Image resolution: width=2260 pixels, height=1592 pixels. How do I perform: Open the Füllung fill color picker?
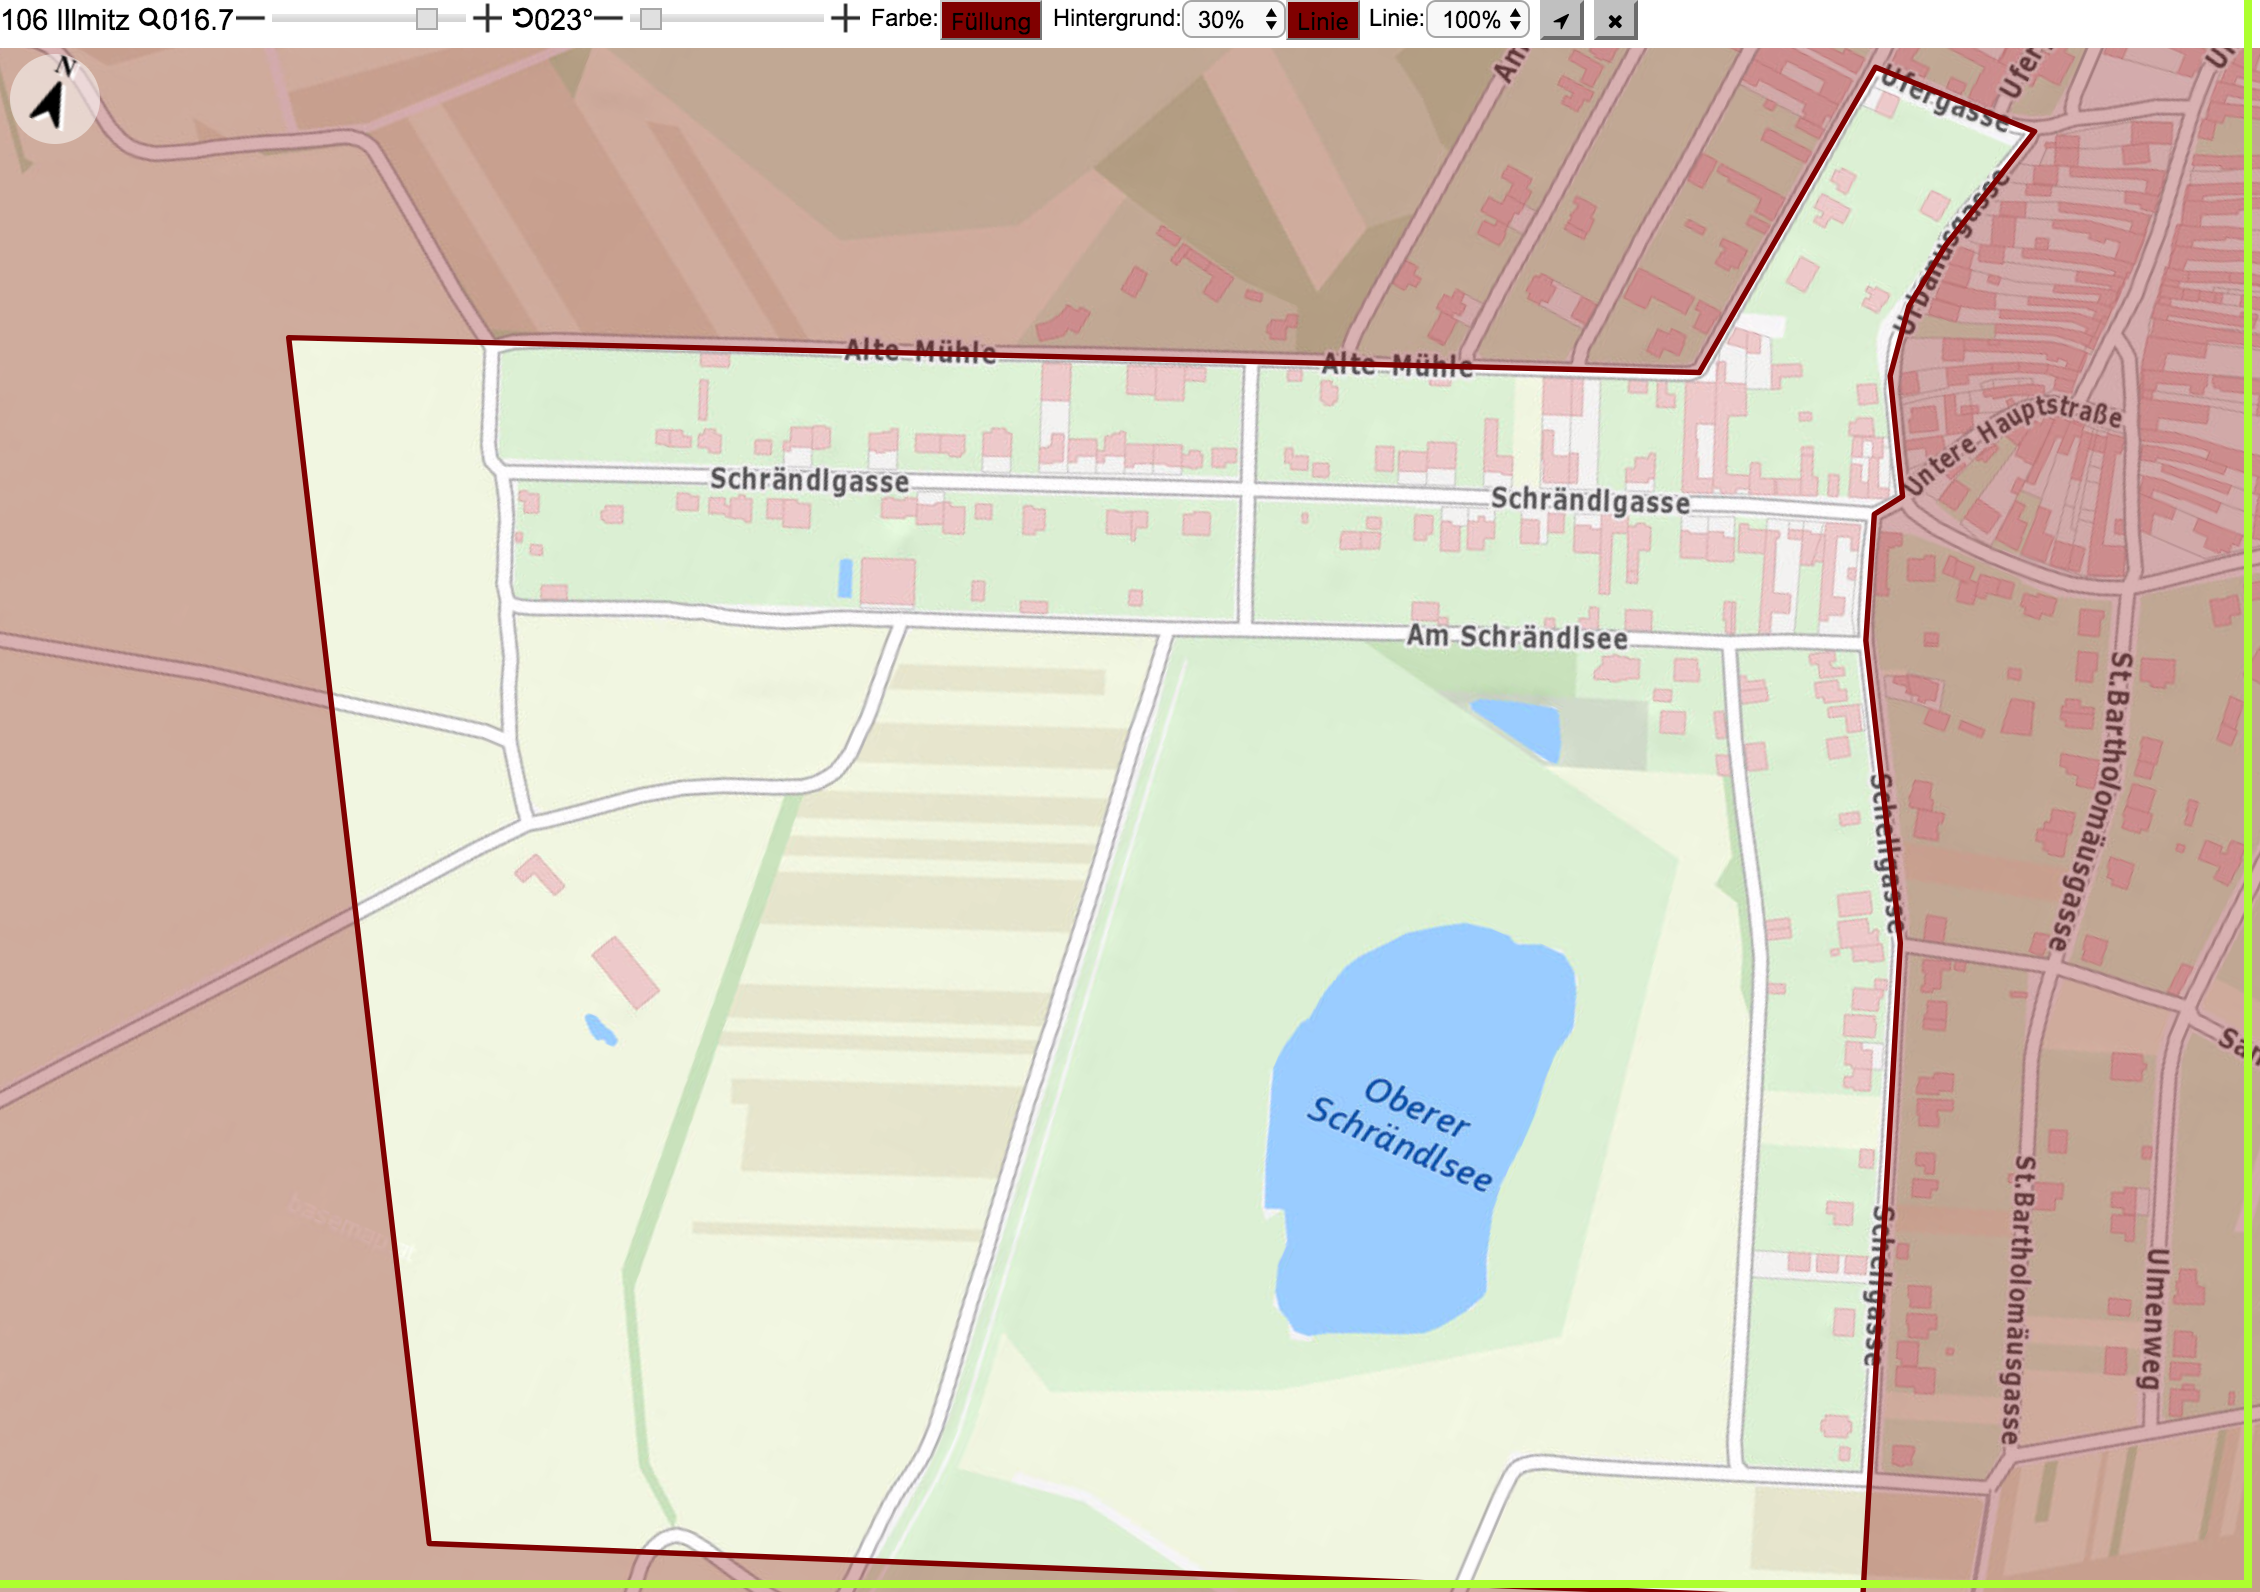[991, 20]
